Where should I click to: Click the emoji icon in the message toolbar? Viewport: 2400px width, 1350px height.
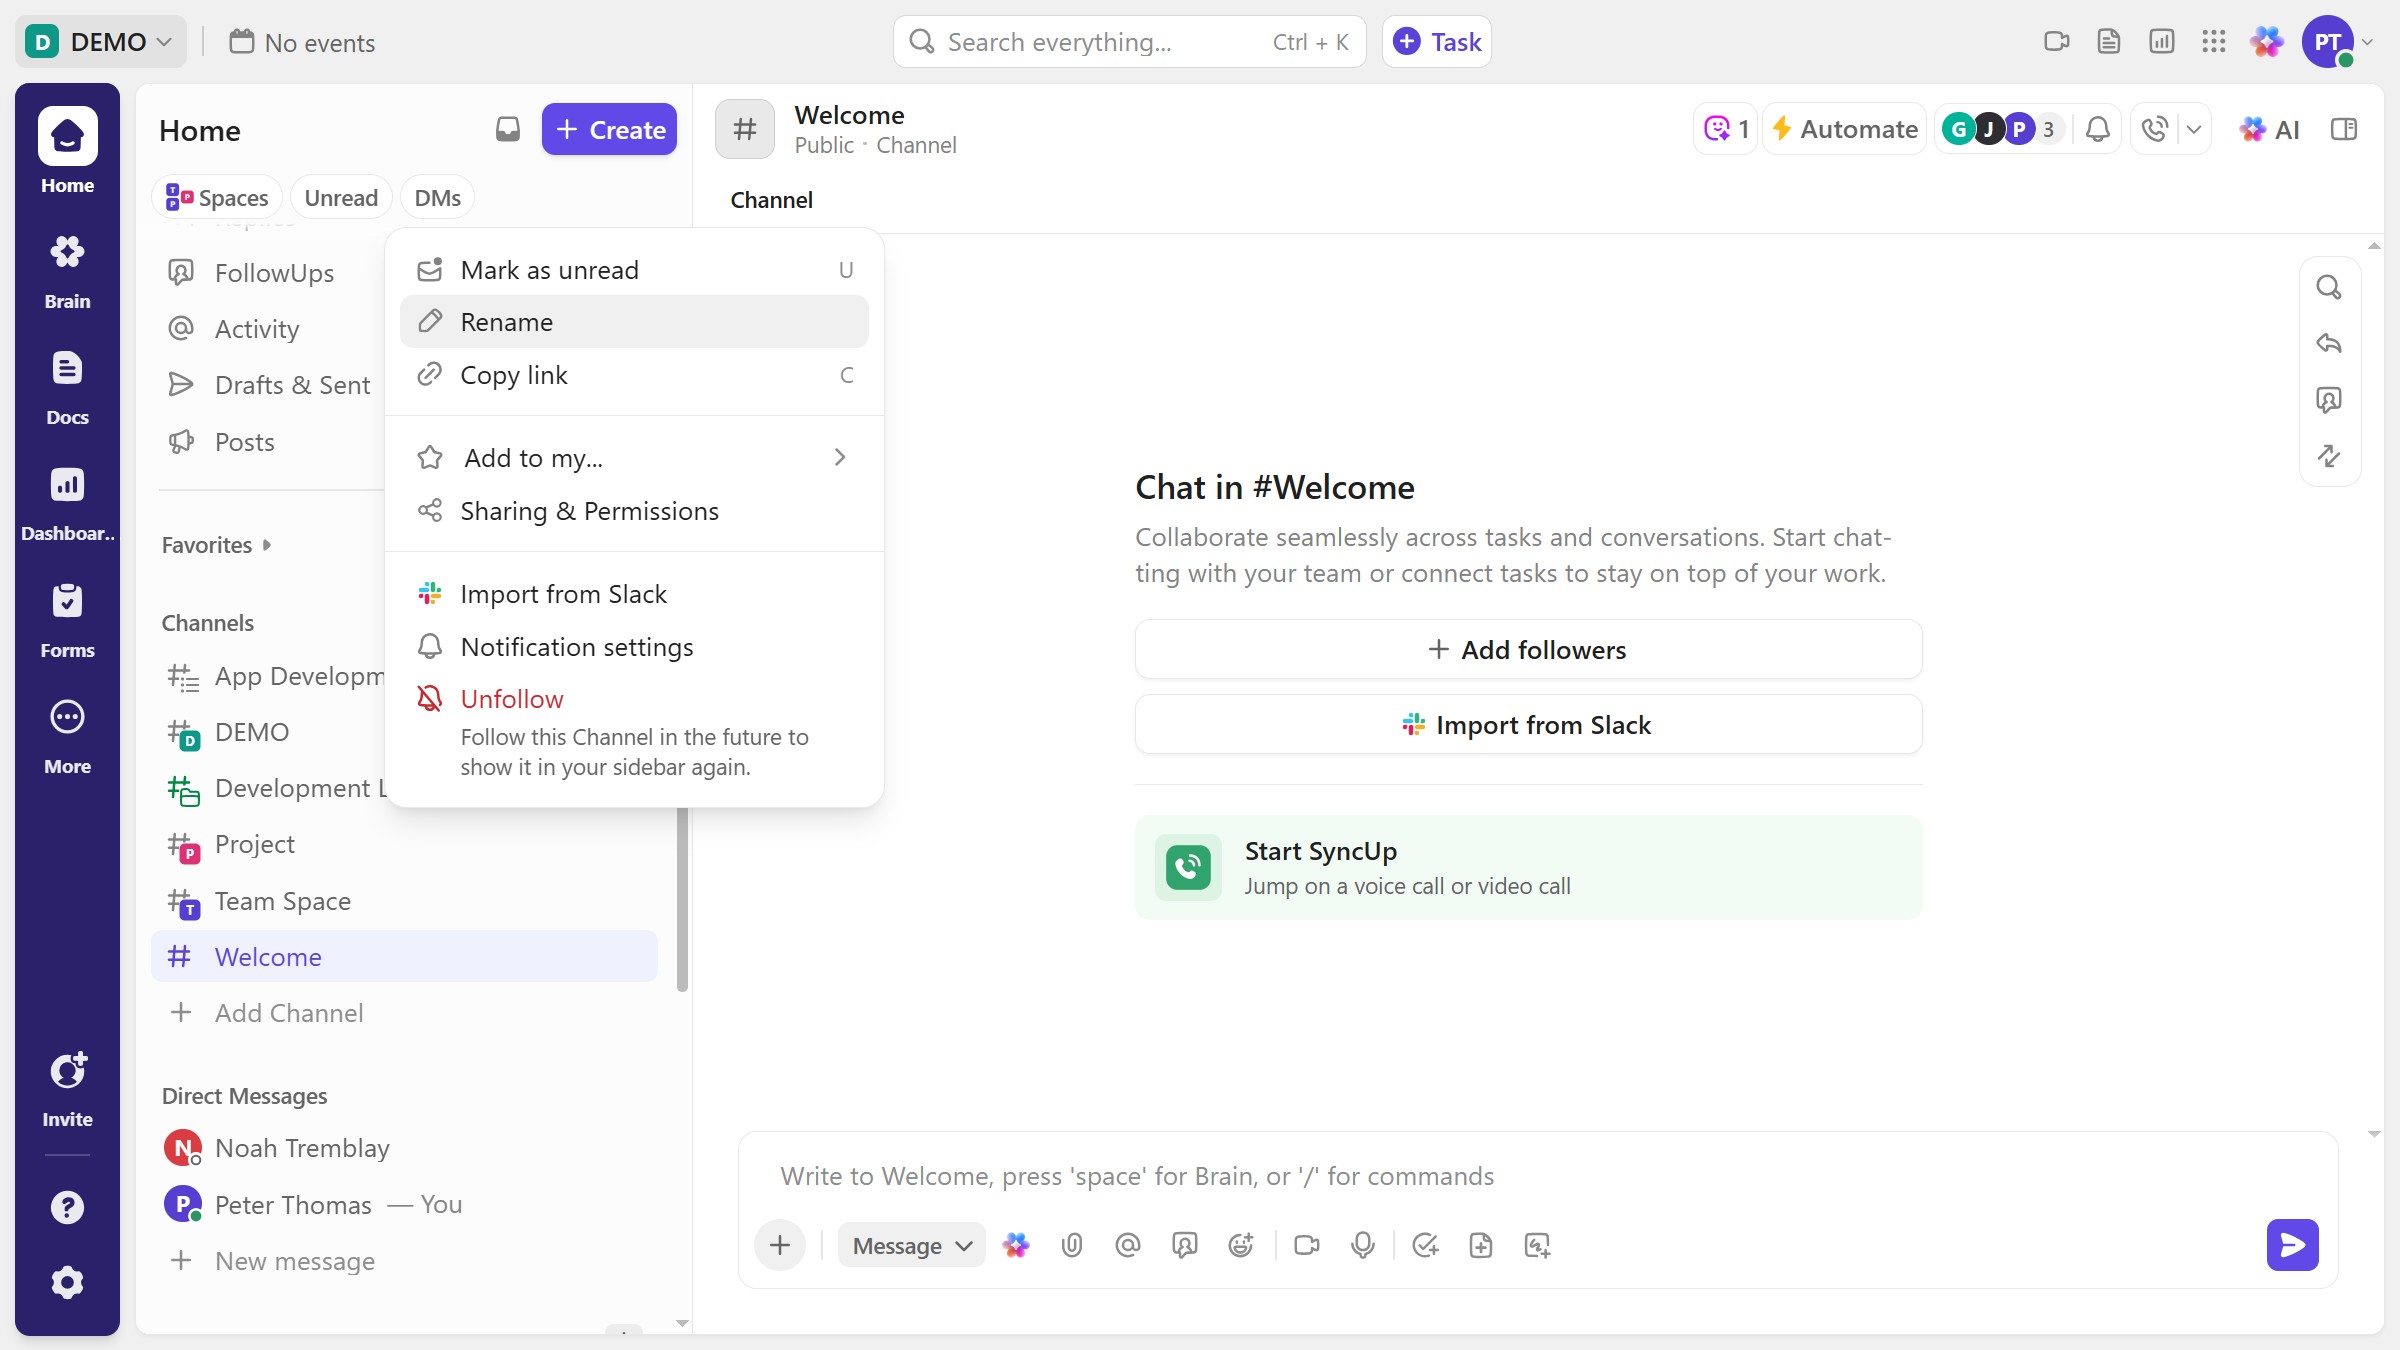(x=1240, y=1245)
